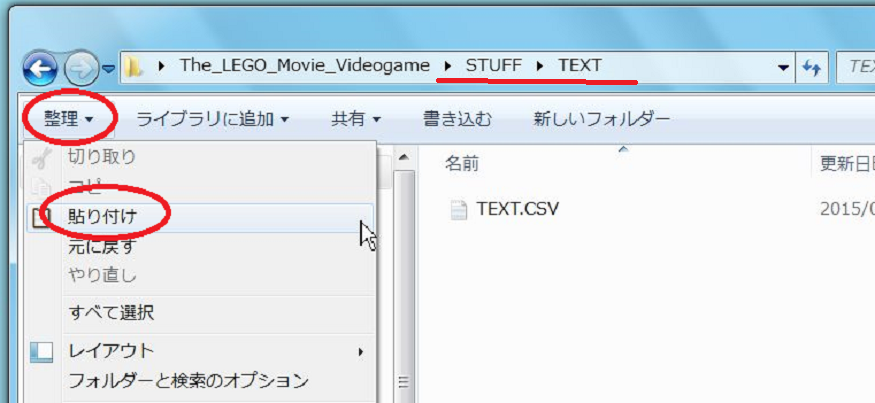
Task: Click the 2015 date of TEXT.CSV
Action: pyautogui.click(x=847, y=209)
